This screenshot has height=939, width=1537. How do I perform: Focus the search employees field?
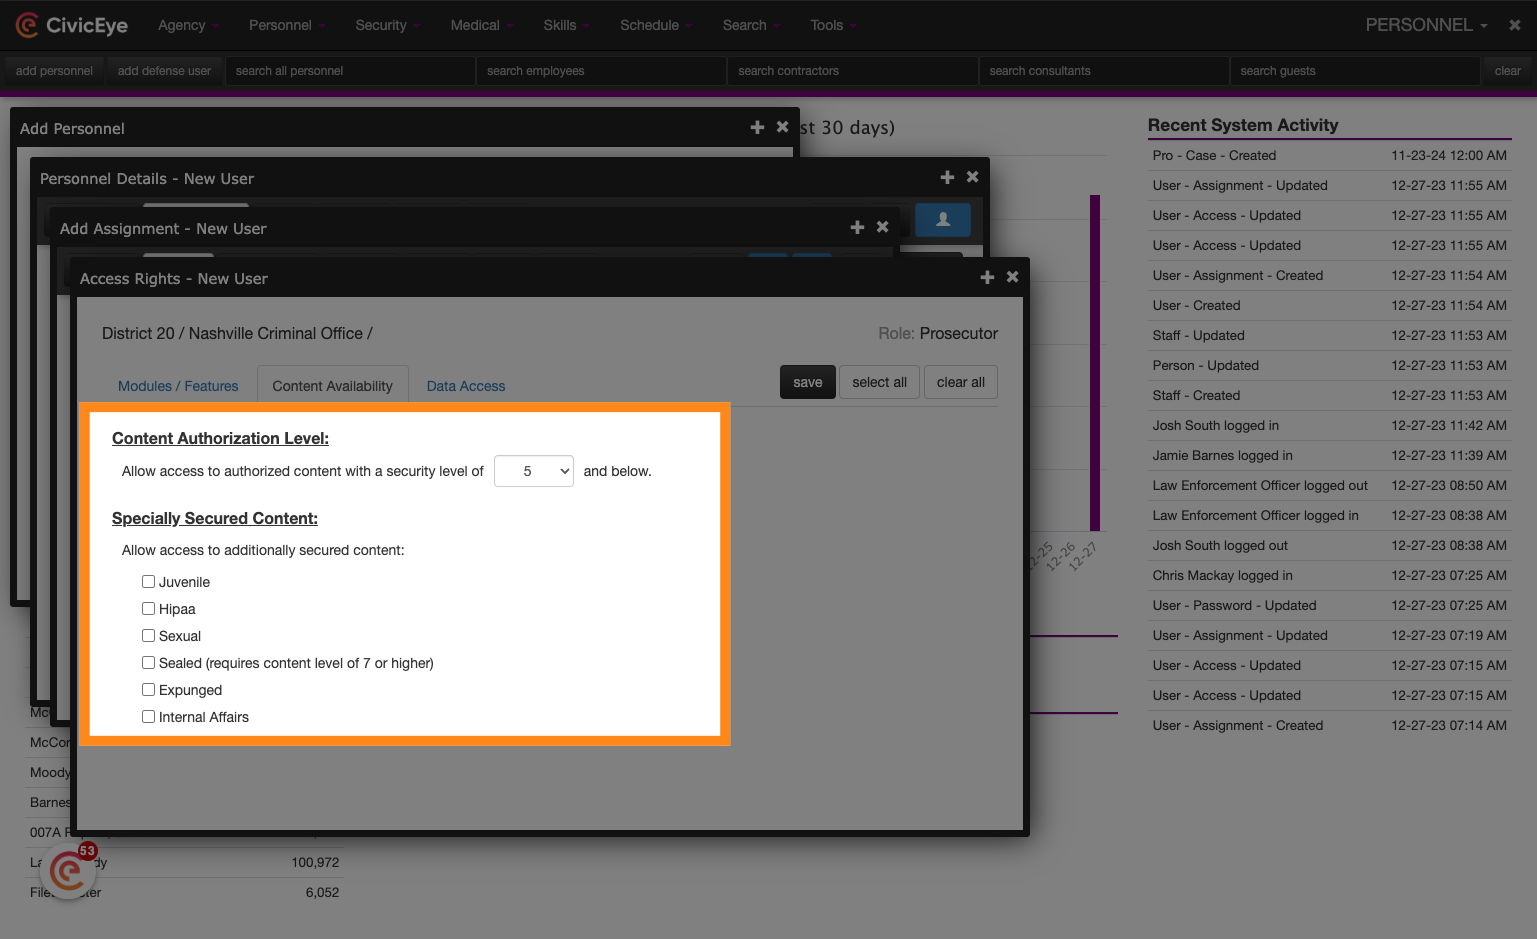coord(601,71)
